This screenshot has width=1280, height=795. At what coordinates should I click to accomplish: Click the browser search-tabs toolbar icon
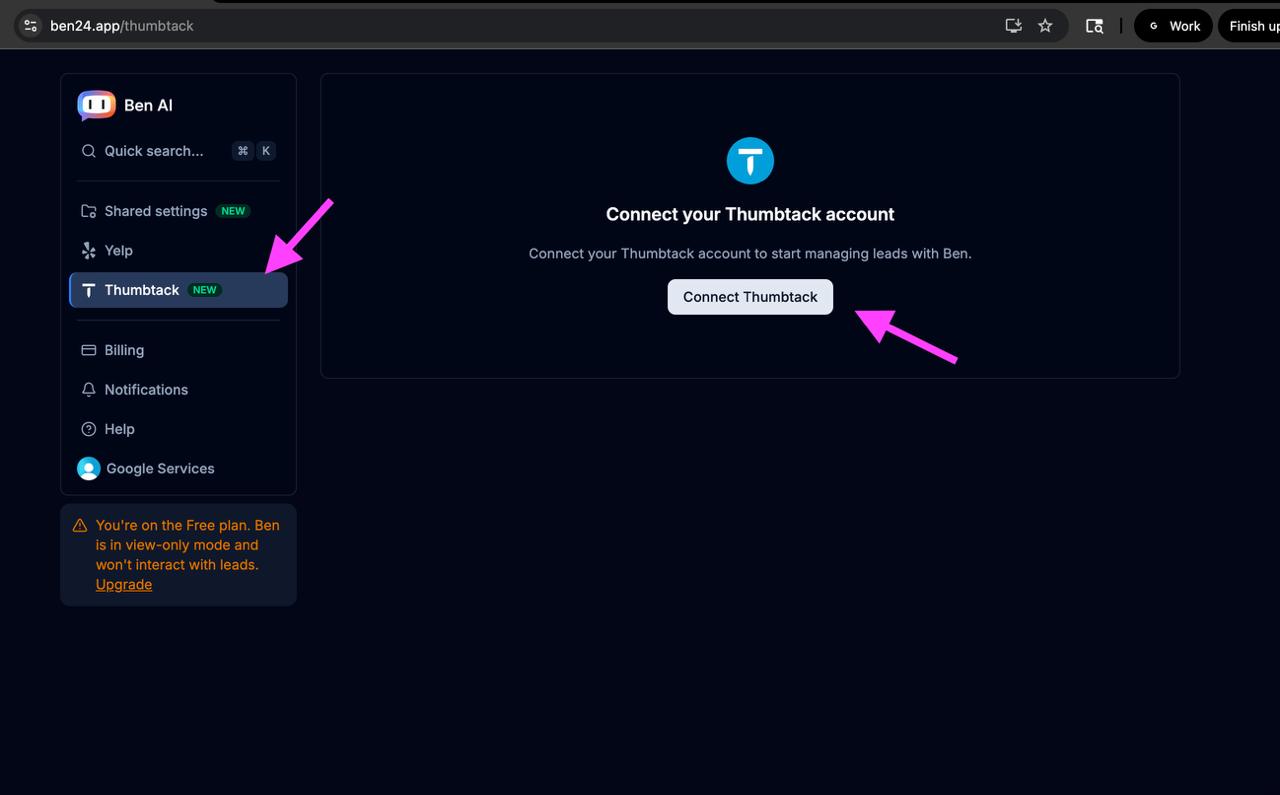point(1095,26)
